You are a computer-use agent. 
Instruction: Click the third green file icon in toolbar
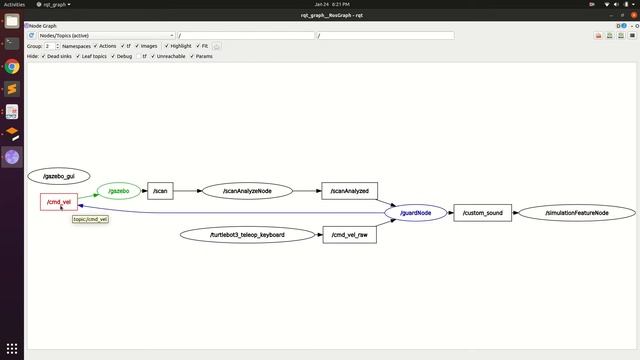(x=621, y=36)
